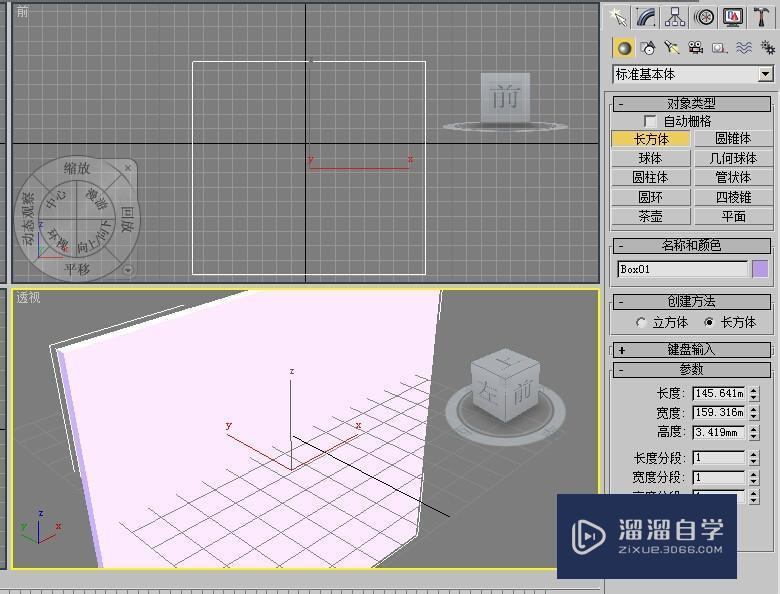Adjust the 宽度分段 spinner arrows

(x=754, y=477)
